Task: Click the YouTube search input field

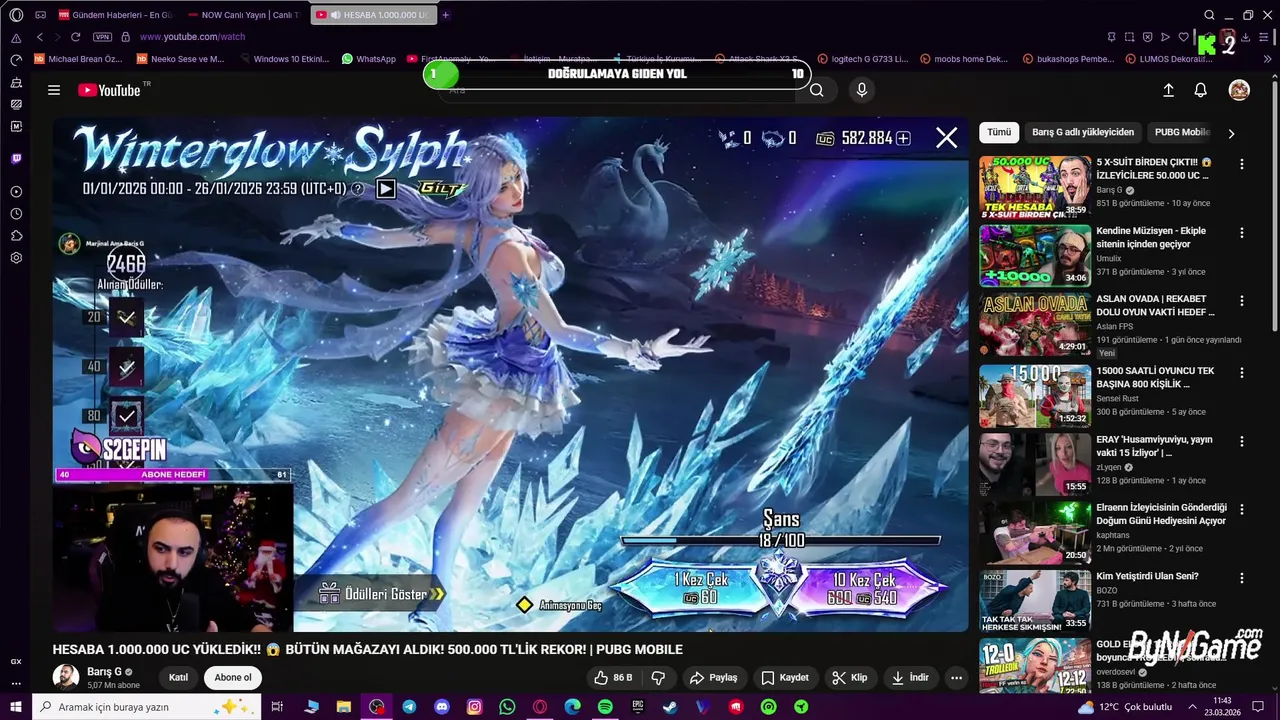Action: click(618, 90)
